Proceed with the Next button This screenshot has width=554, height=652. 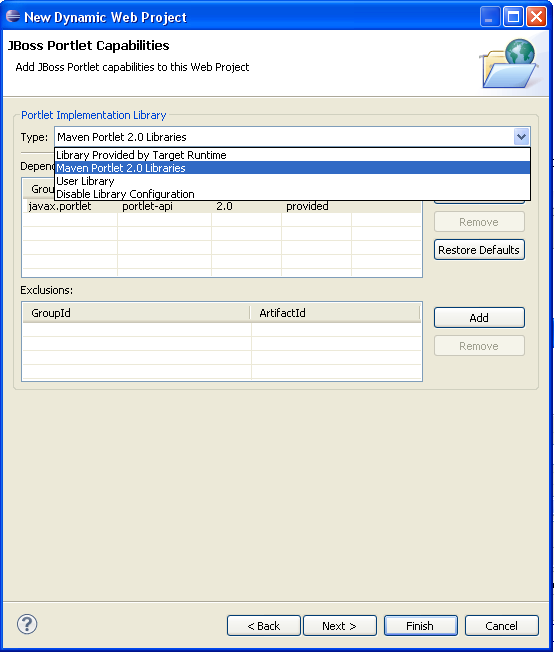340,625
